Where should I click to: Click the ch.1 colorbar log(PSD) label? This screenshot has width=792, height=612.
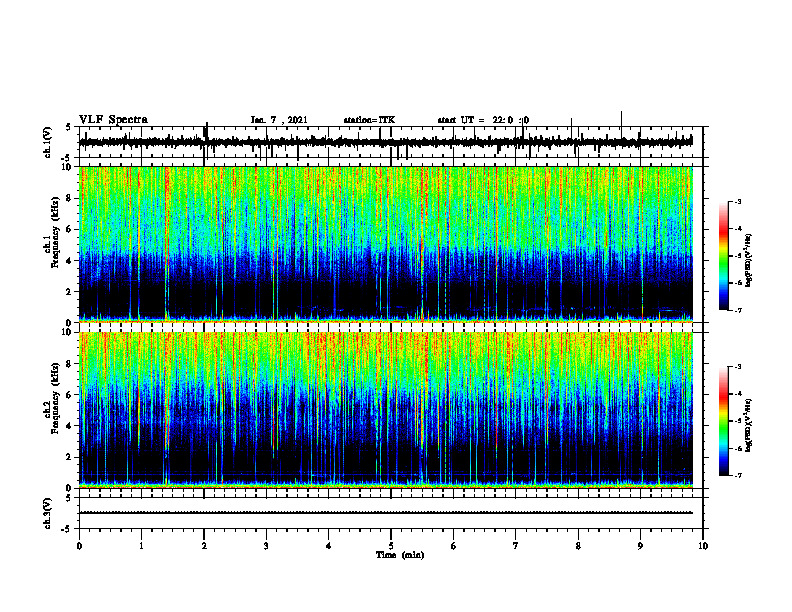pos(749,261)
